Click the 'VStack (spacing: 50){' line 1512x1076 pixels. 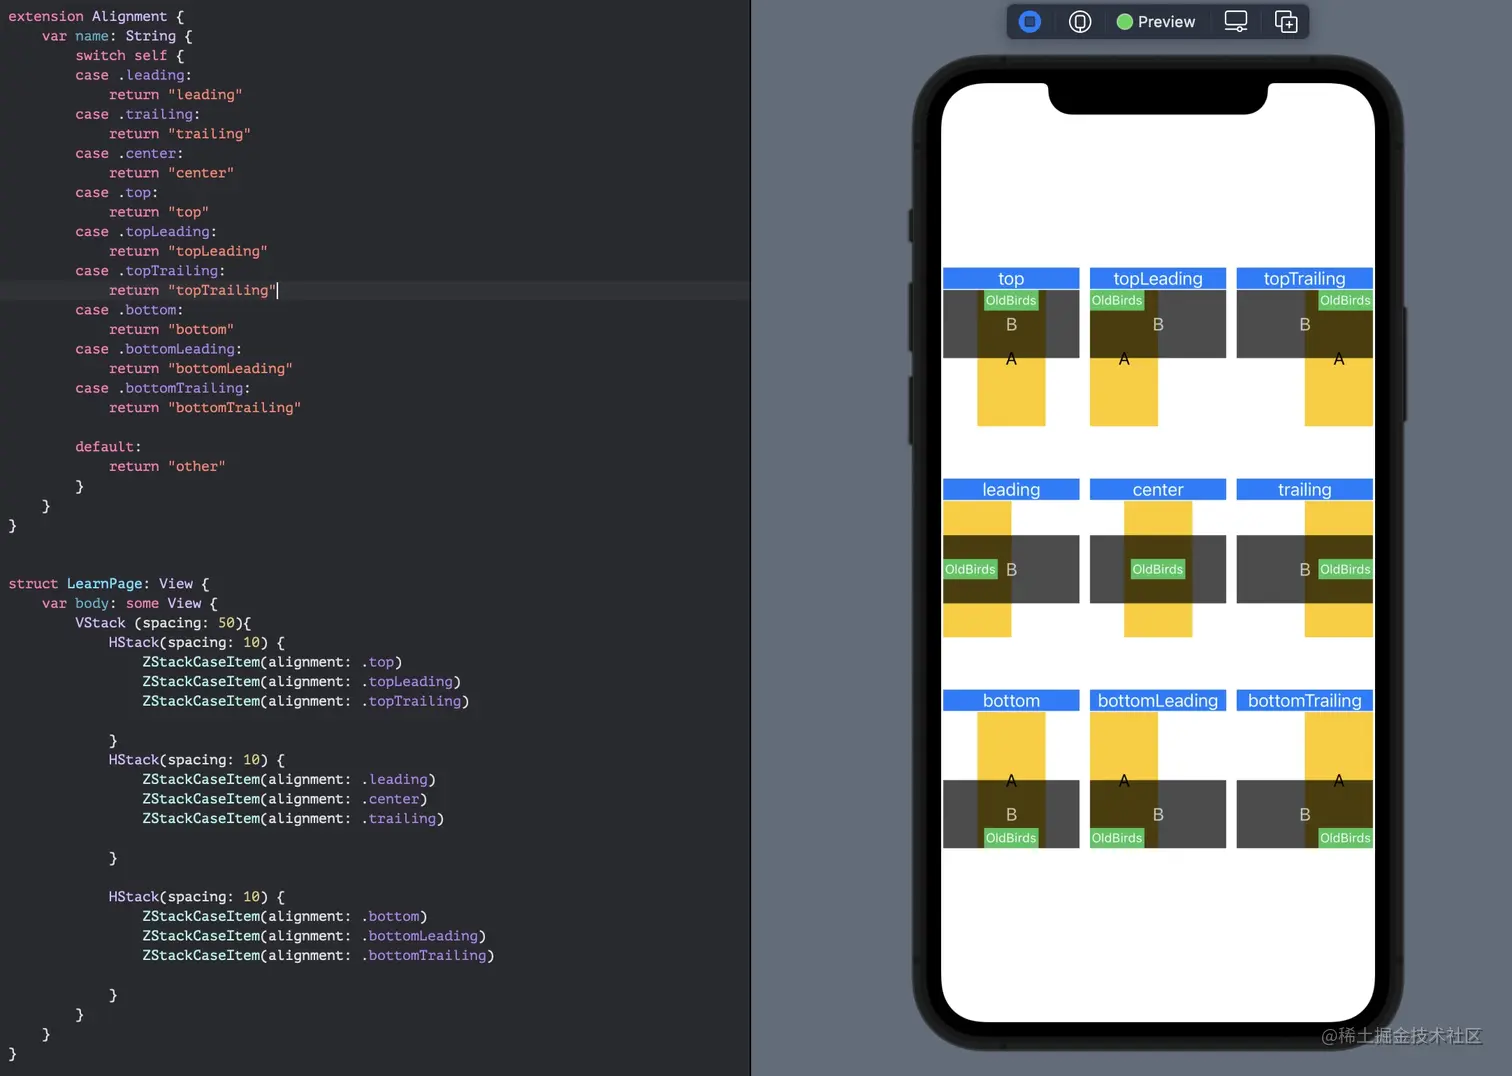[x=163, y=622]
